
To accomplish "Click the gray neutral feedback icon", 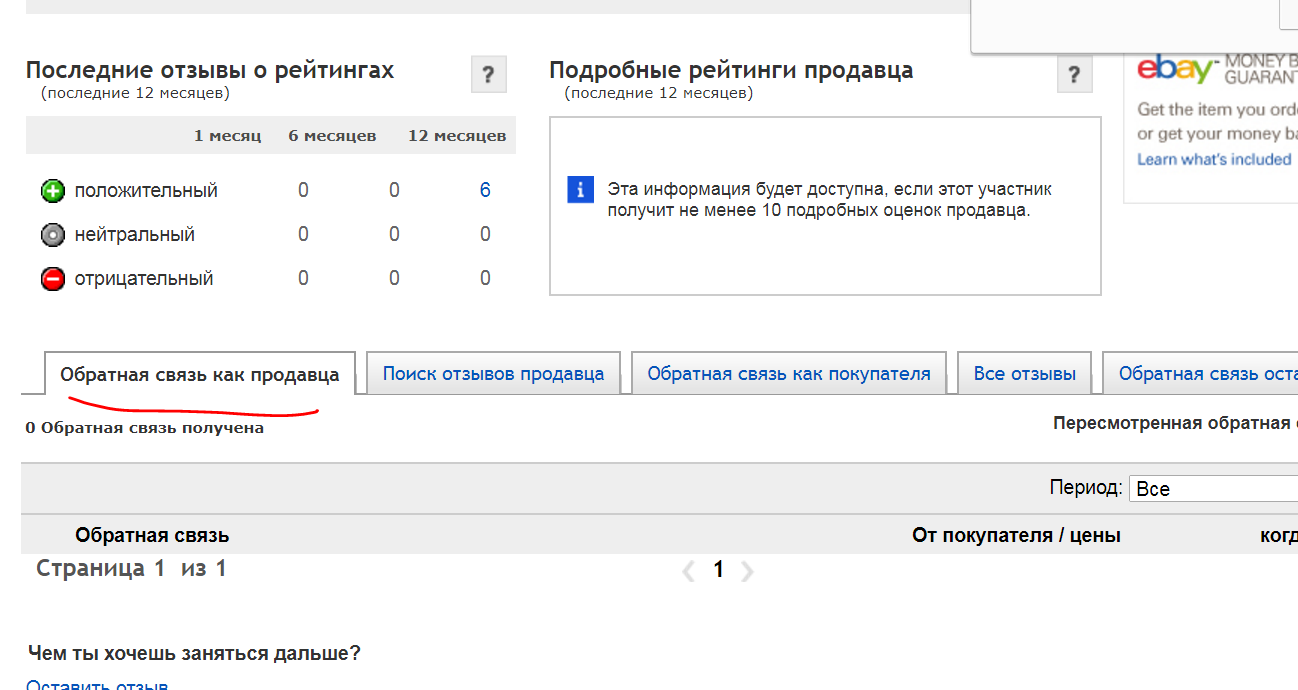I will (52, 235).
